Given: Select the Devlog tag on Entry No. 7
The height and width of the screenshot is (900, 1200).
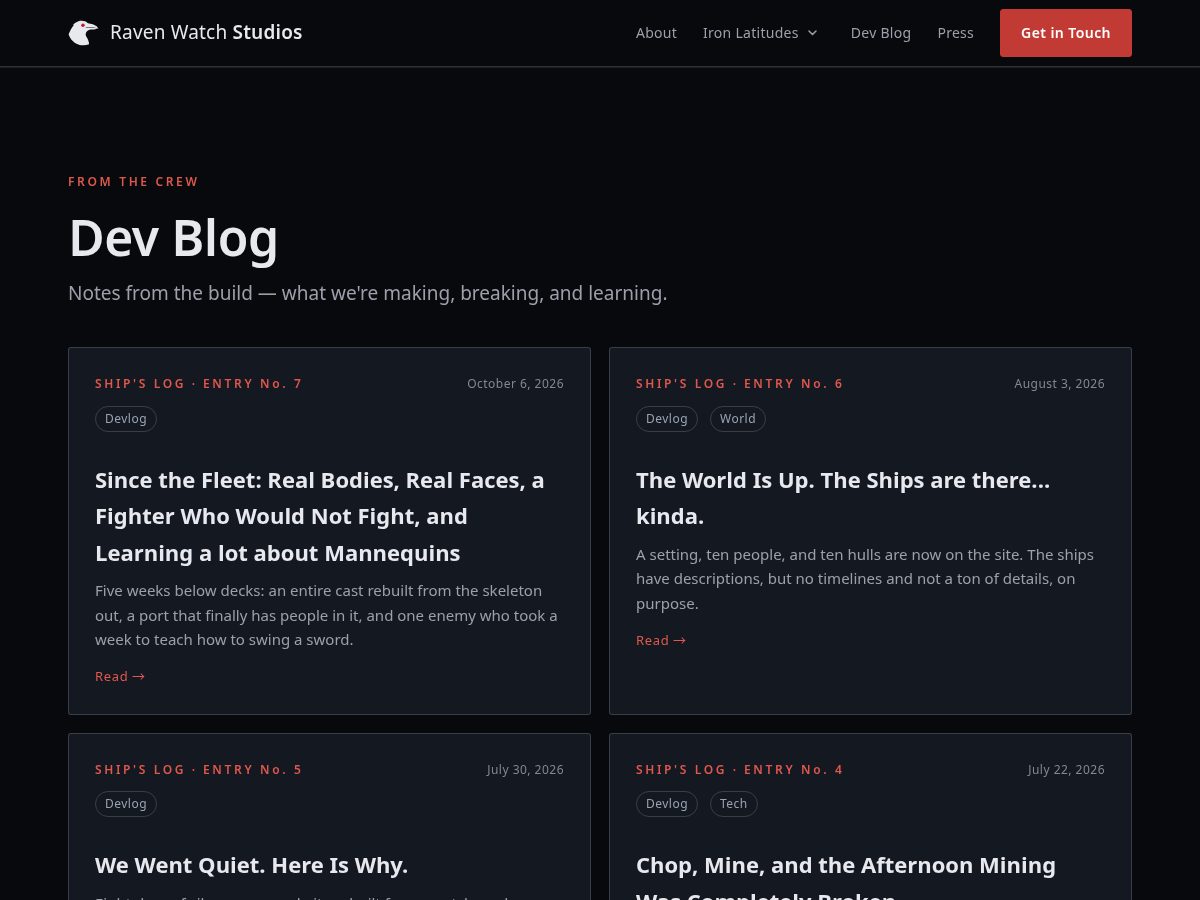Looking at the screenshot, I should point(126,419).
